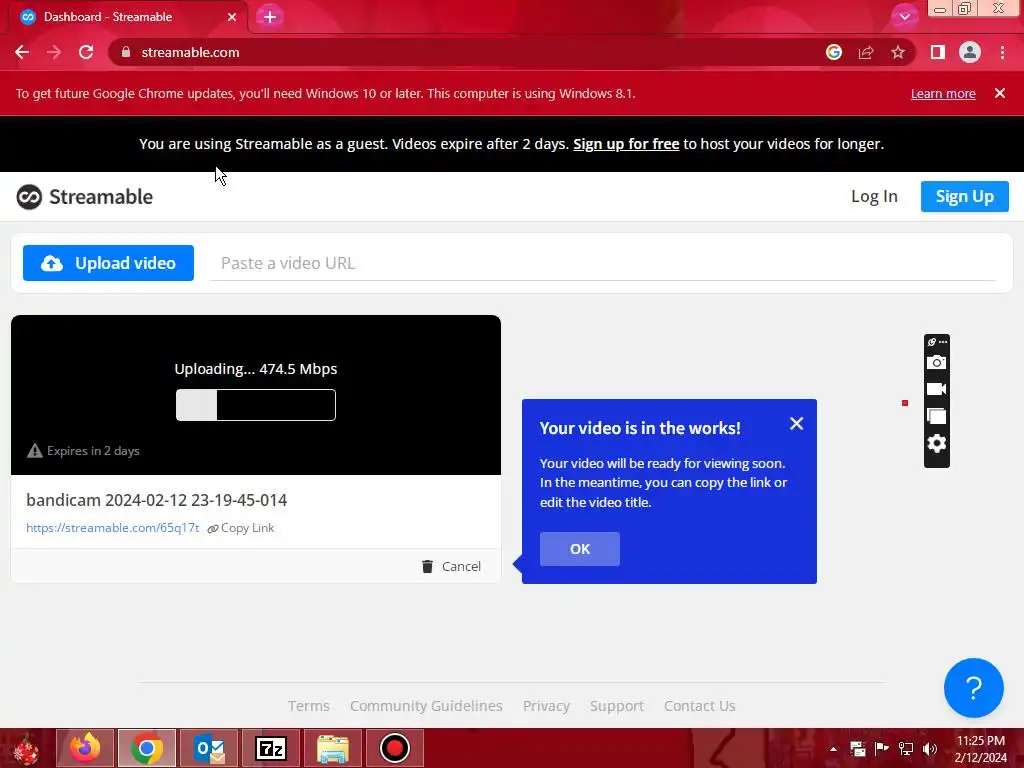Expand the tab search dropdown
The height and width of the screenshot is (768, 1024).
[904, 16]
